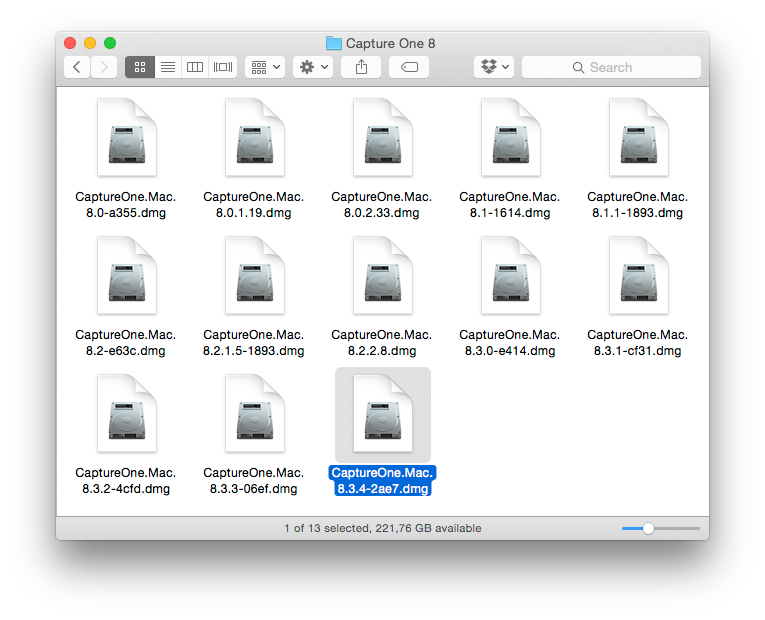This screenshot has height=620, width=765.
Task: Select disk image icon 8.2.1.5-1893.dmg
Action: coord(255,276)
